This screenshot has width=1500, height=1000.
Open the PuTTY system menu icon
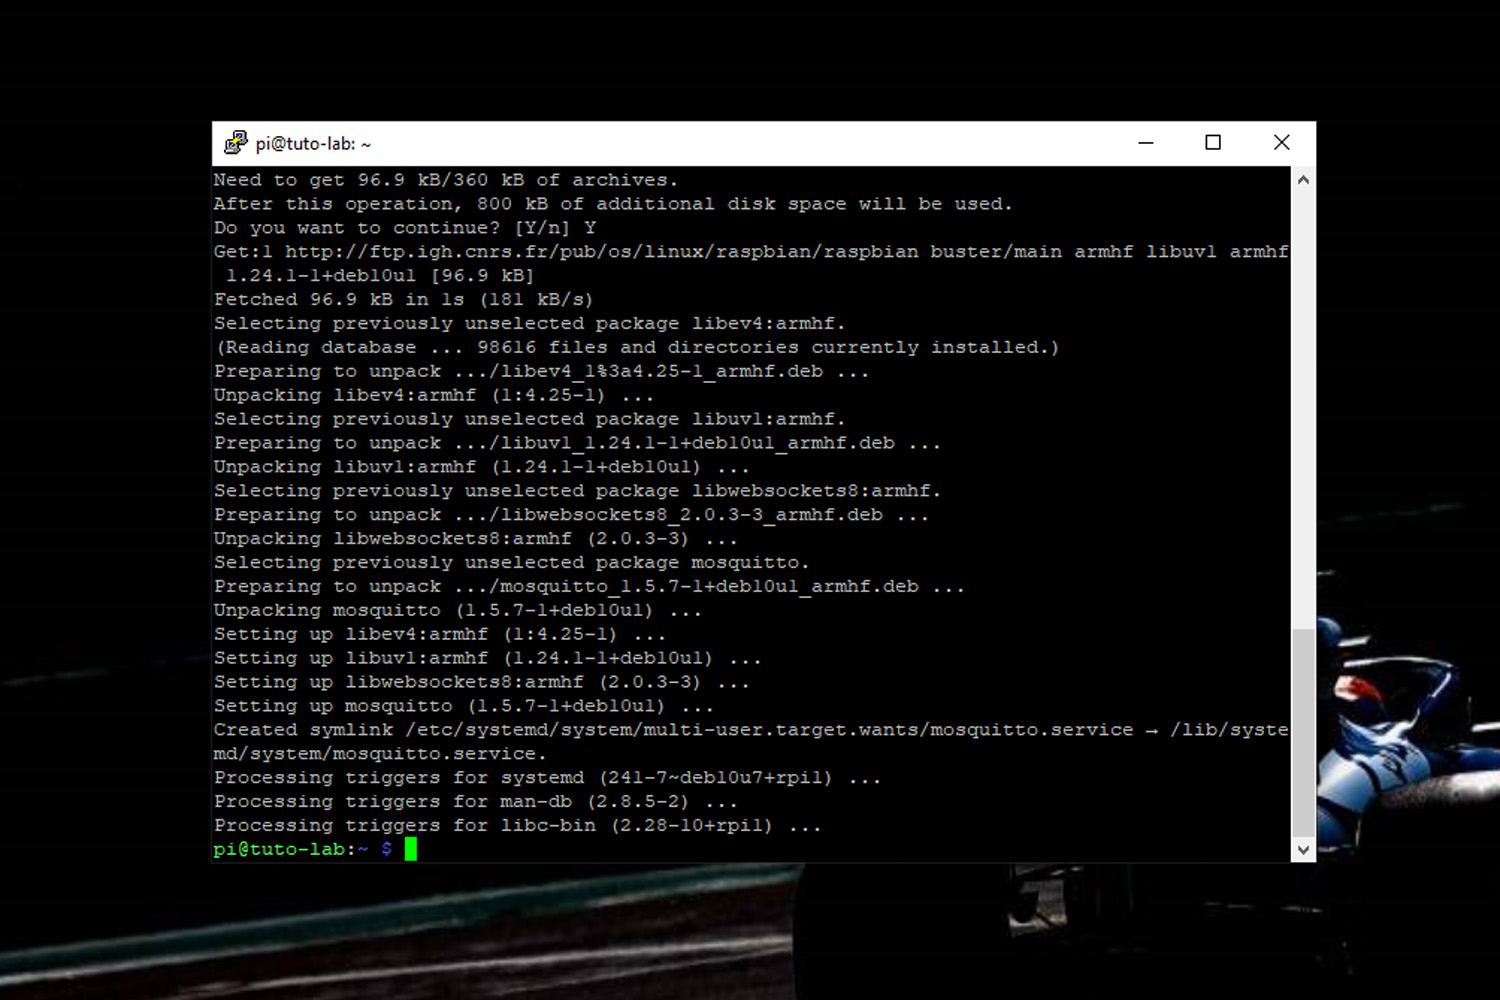[236, 143]
